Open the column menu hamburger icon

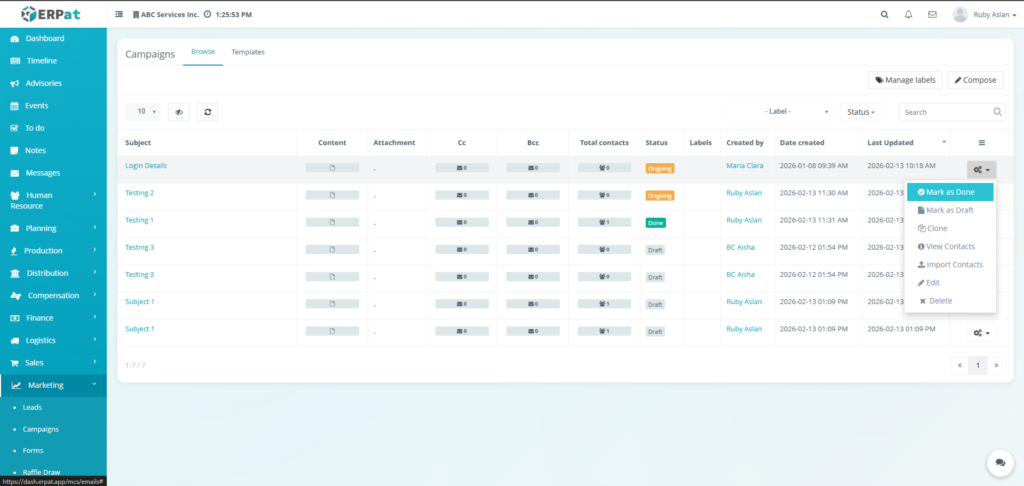click(x=981, y=143)
